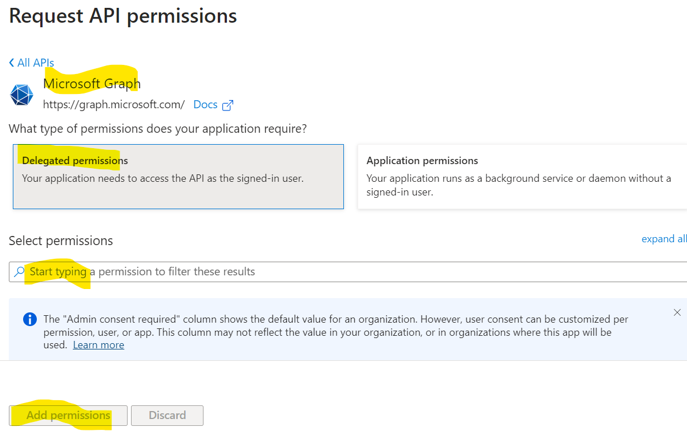Click the graph.microsoft.com URL text
This screenshot has height=434, width=698.
(113, 105)
